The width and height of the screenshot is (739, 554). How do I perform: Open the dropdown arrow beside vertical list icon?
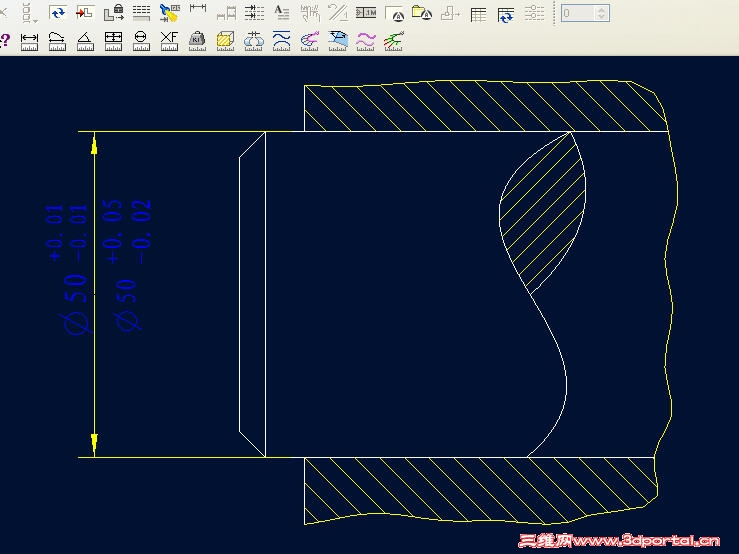(x=36, y=20)
